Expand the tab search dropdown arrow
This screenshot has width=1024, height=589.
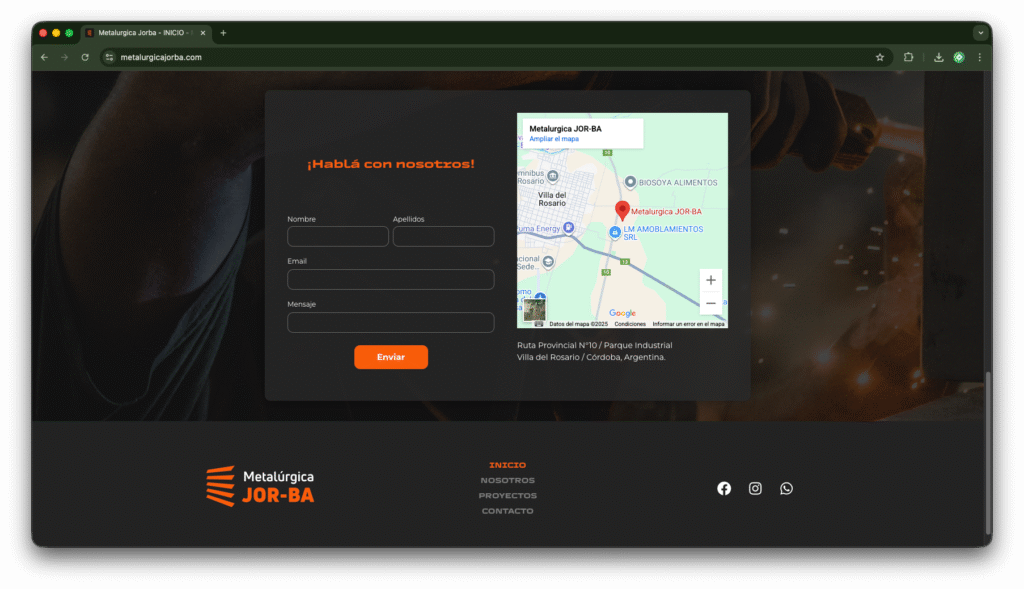point(979,33)
